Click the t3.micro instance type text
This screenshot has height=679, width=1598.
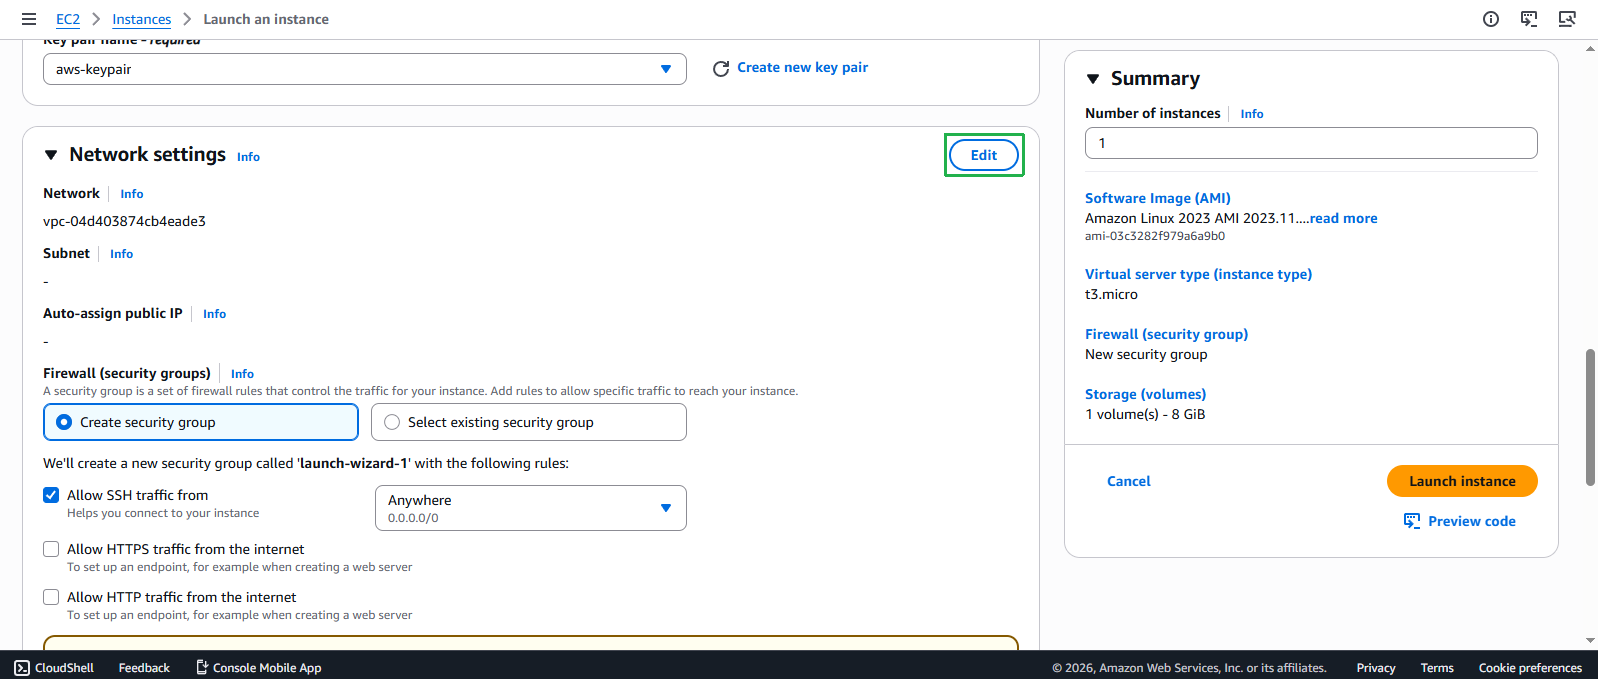click(x=1111, y=294)
